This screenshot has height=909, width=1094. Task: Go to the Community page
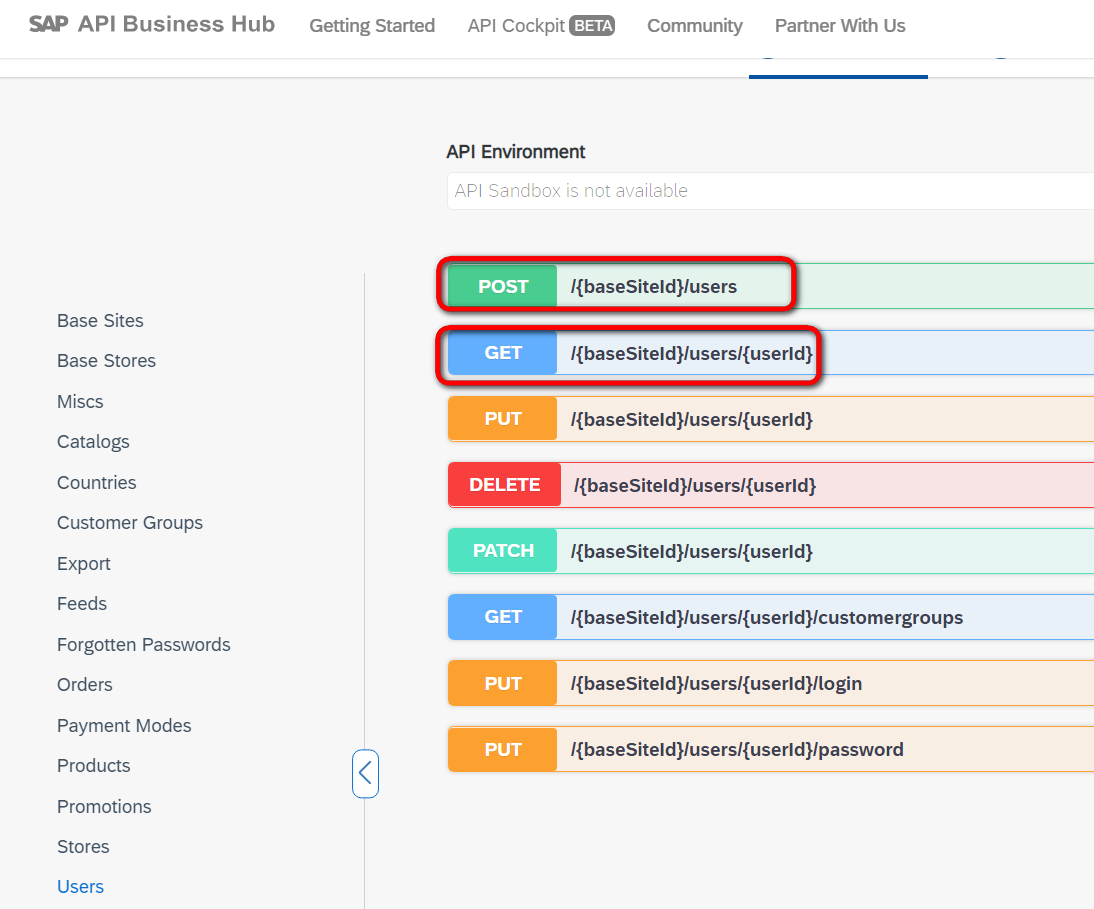coord(694,26)
